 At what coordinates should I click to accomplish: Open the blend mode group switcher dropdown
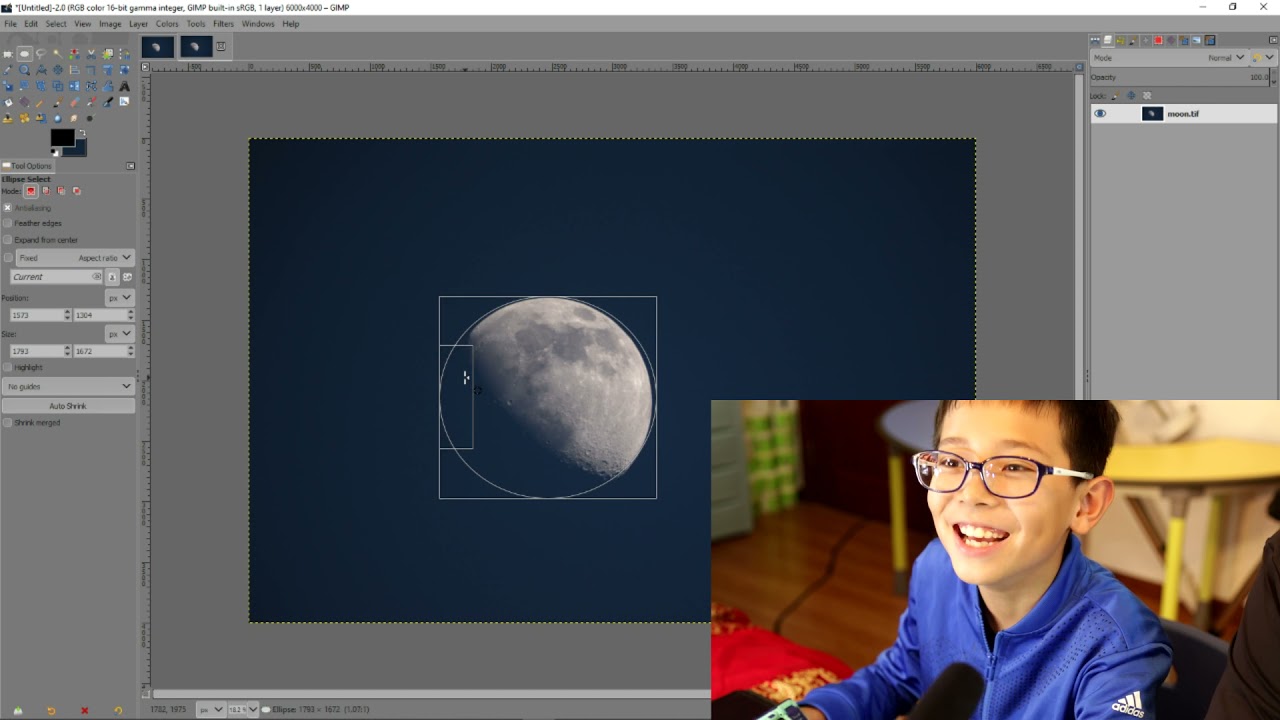(1264, 58)
